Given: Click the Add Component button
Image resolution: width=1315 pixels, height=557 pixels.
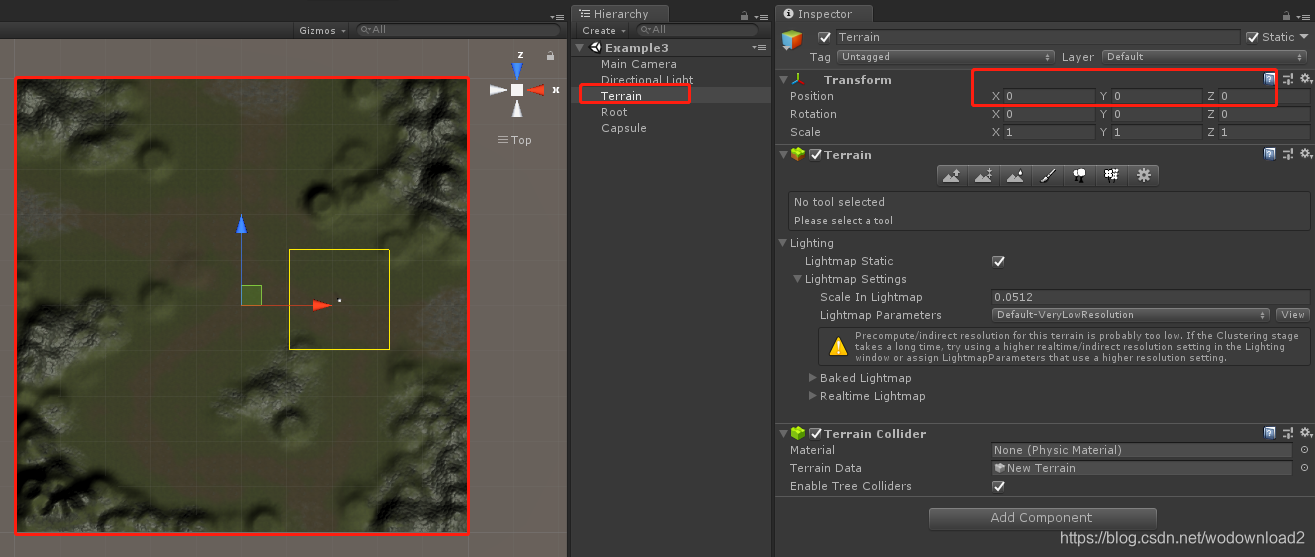Looking at the screenshot, I should [x=1042, y=518].
